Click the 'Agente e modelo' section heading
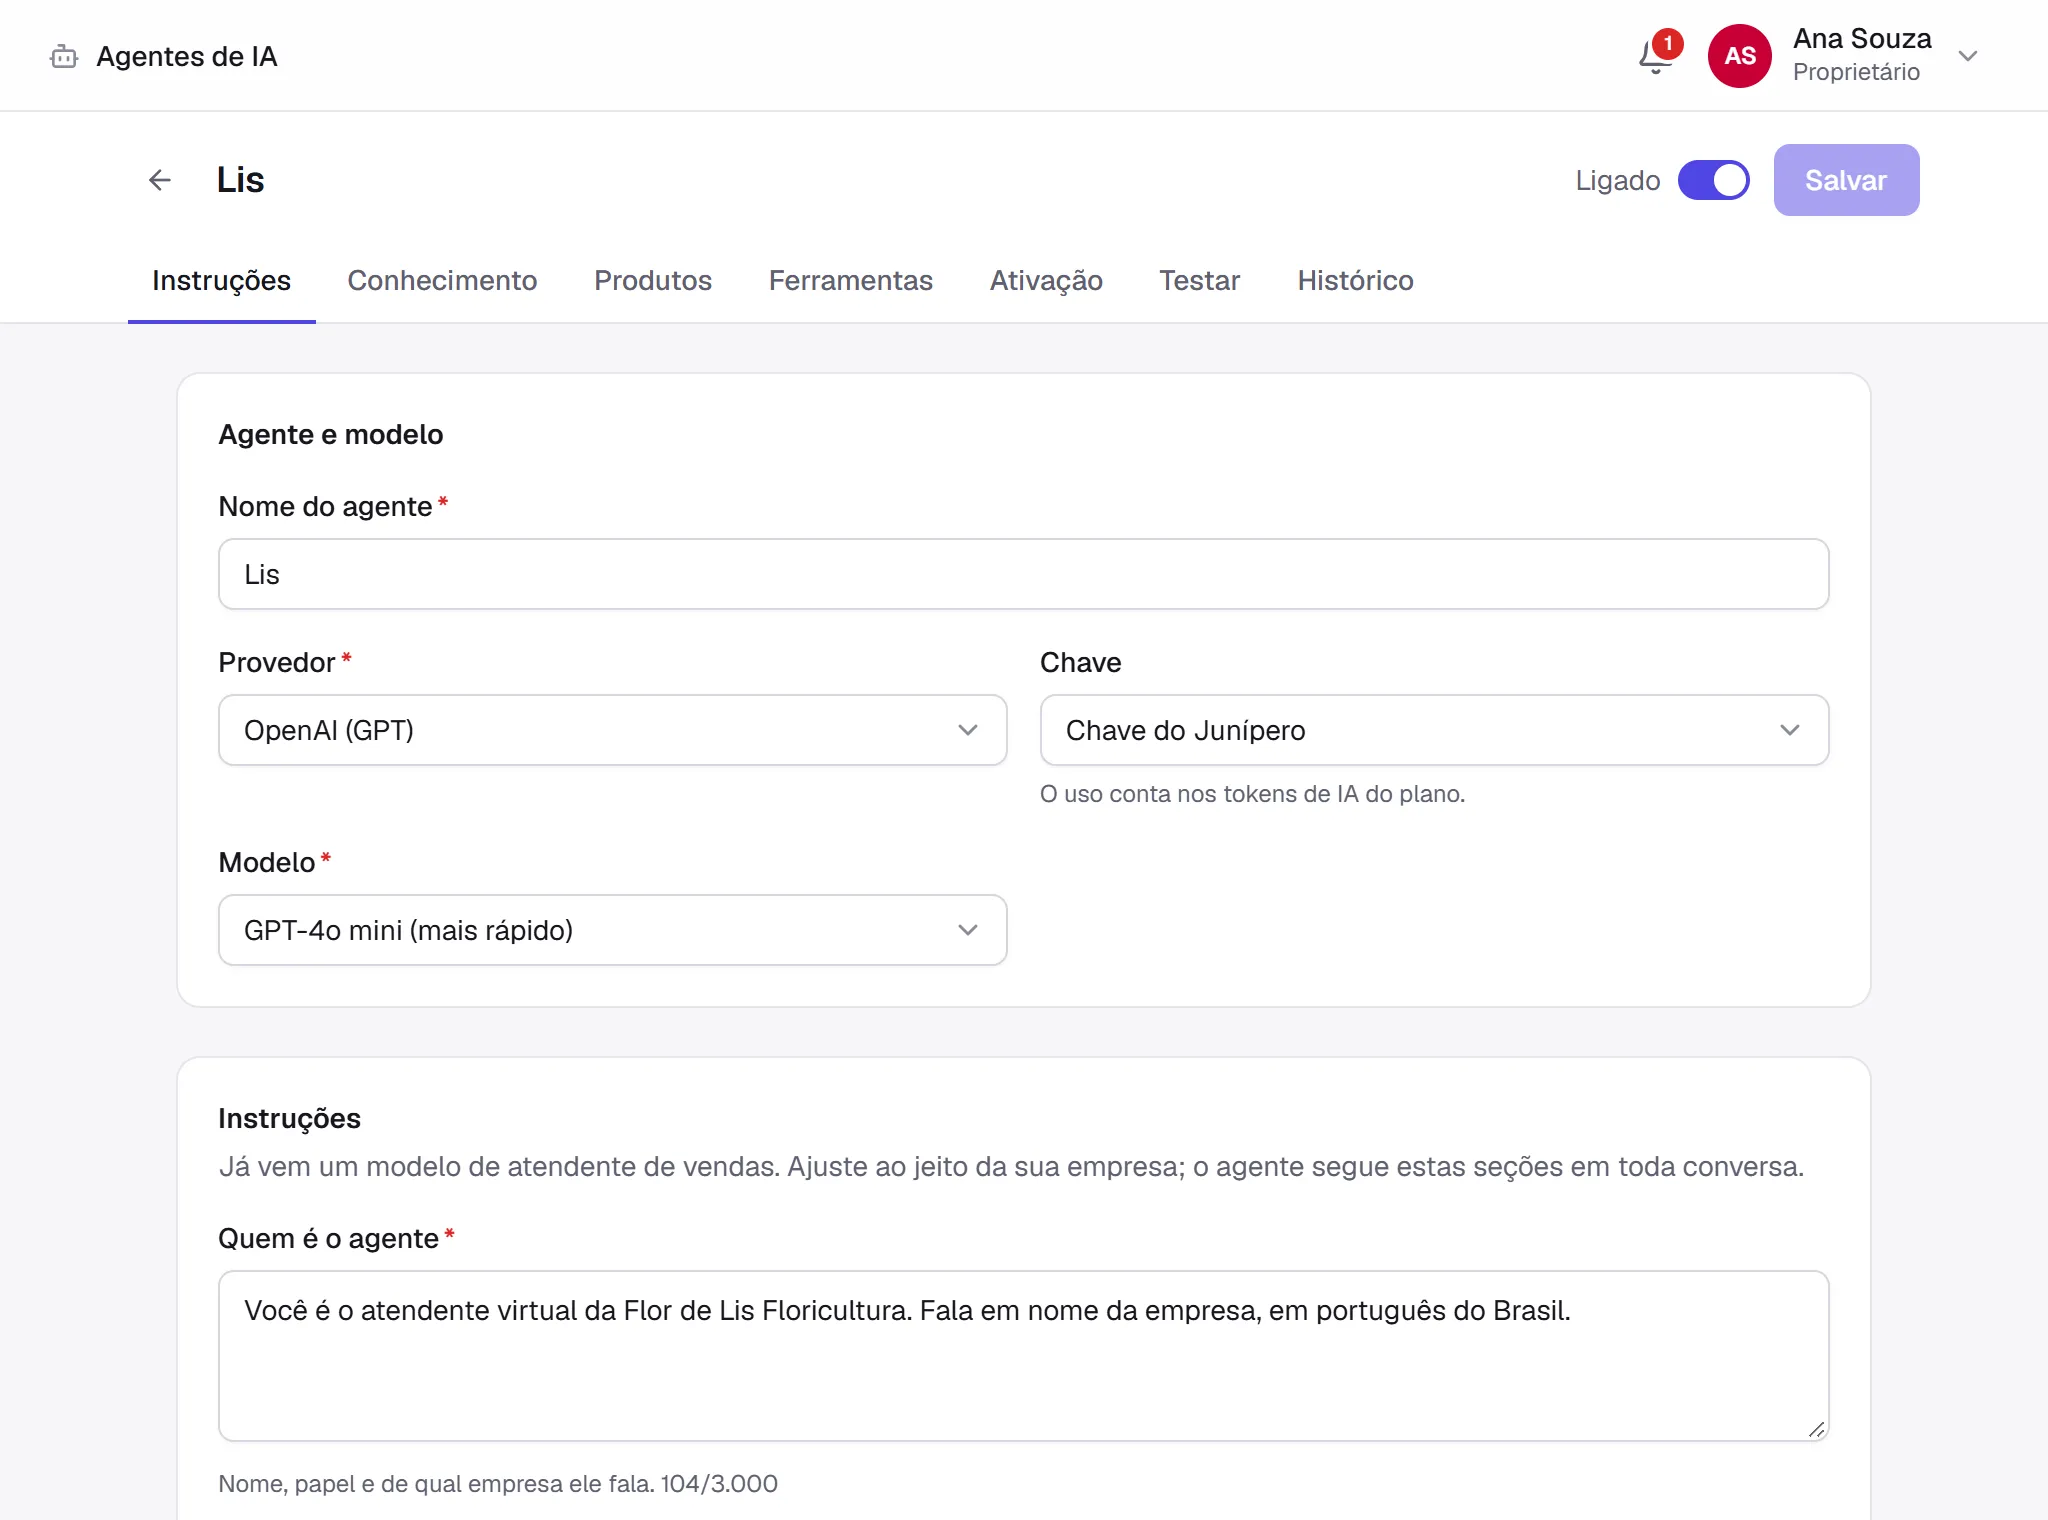2048x1520 pixels. [331, 435]
